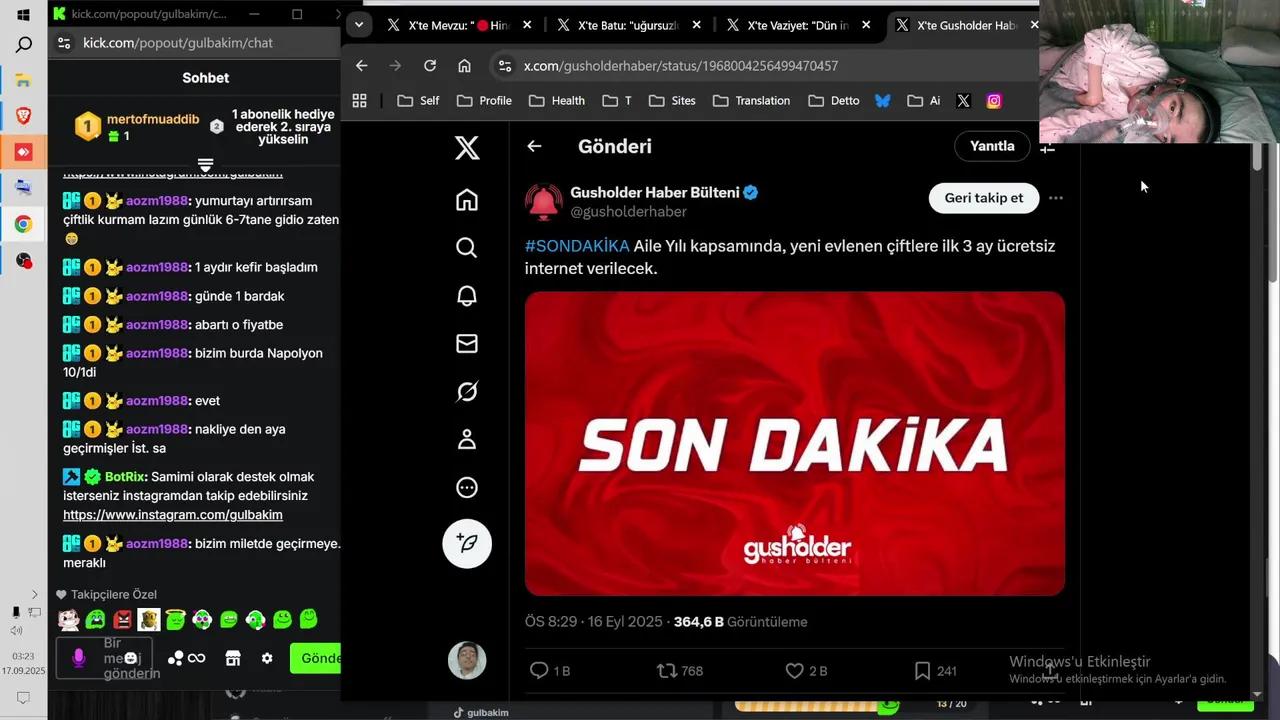Toggle the microphone button in Kick chat
Screen dimensions: 1280x720
pos(79,658)
